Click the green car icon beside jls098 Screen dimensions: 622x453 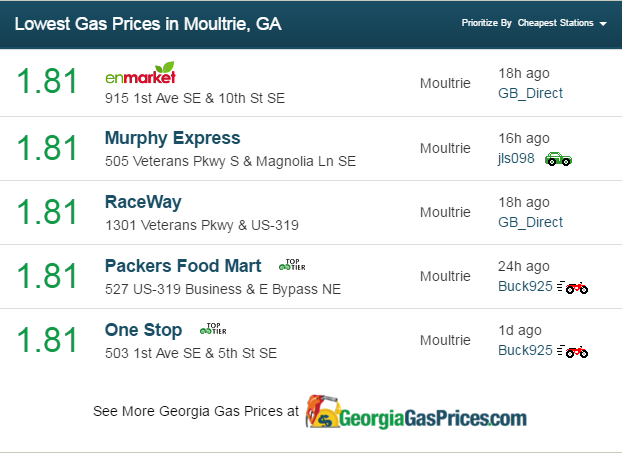(558, 159)
